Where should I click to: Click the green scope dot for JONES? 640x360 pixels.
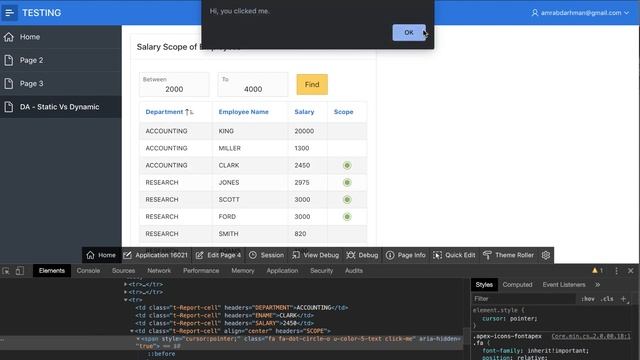[347, 182]
